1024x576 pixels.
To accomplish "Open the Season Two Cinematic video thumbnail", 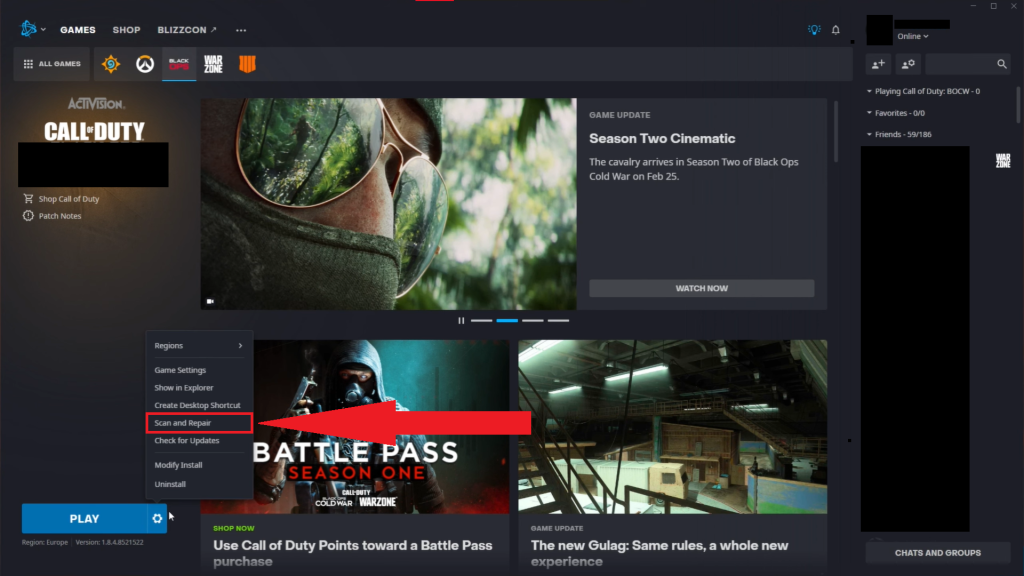I will pos(389,204).
